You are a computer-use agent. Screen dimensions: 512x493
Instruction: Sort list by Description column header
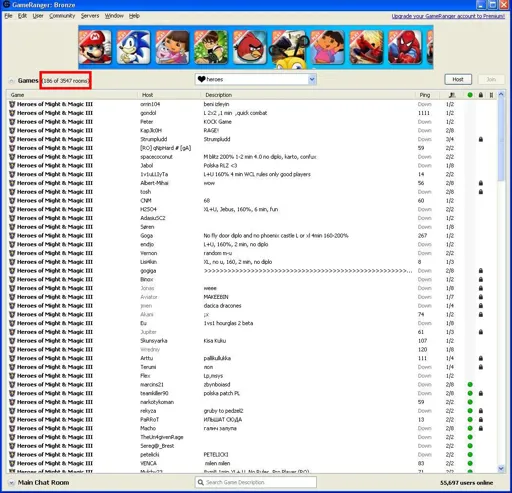(x=308, y=95)
